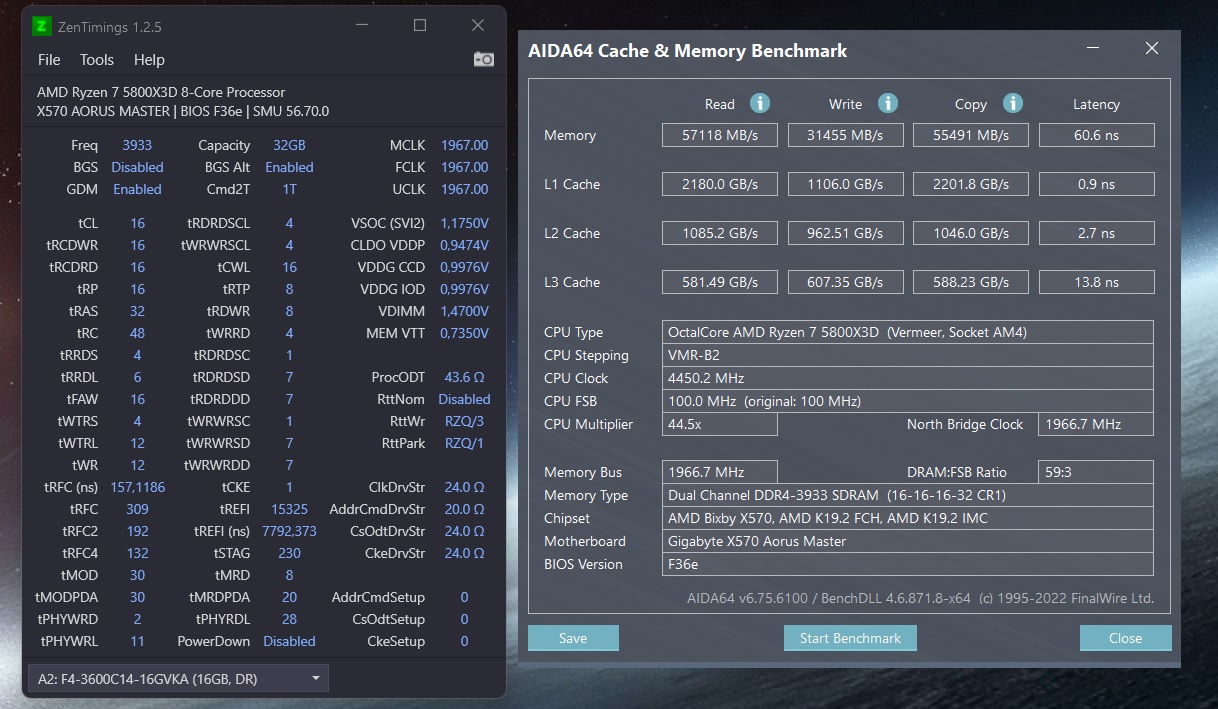This screenshot has height=709, width=1218.
Task: Click the DRAM:FSB Ratio 59:3 field
Action: pos(1096,472)
